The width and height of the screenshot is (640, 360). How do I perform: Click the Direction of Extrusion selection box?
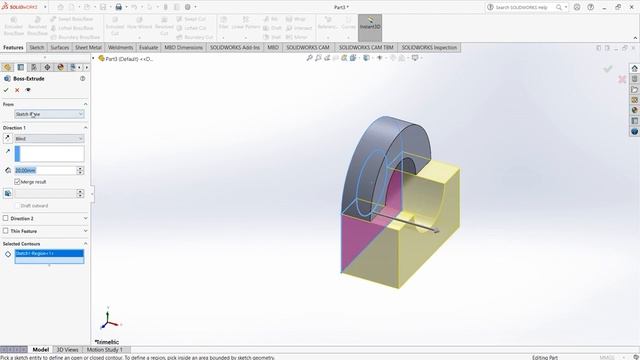tap(49, 154)
